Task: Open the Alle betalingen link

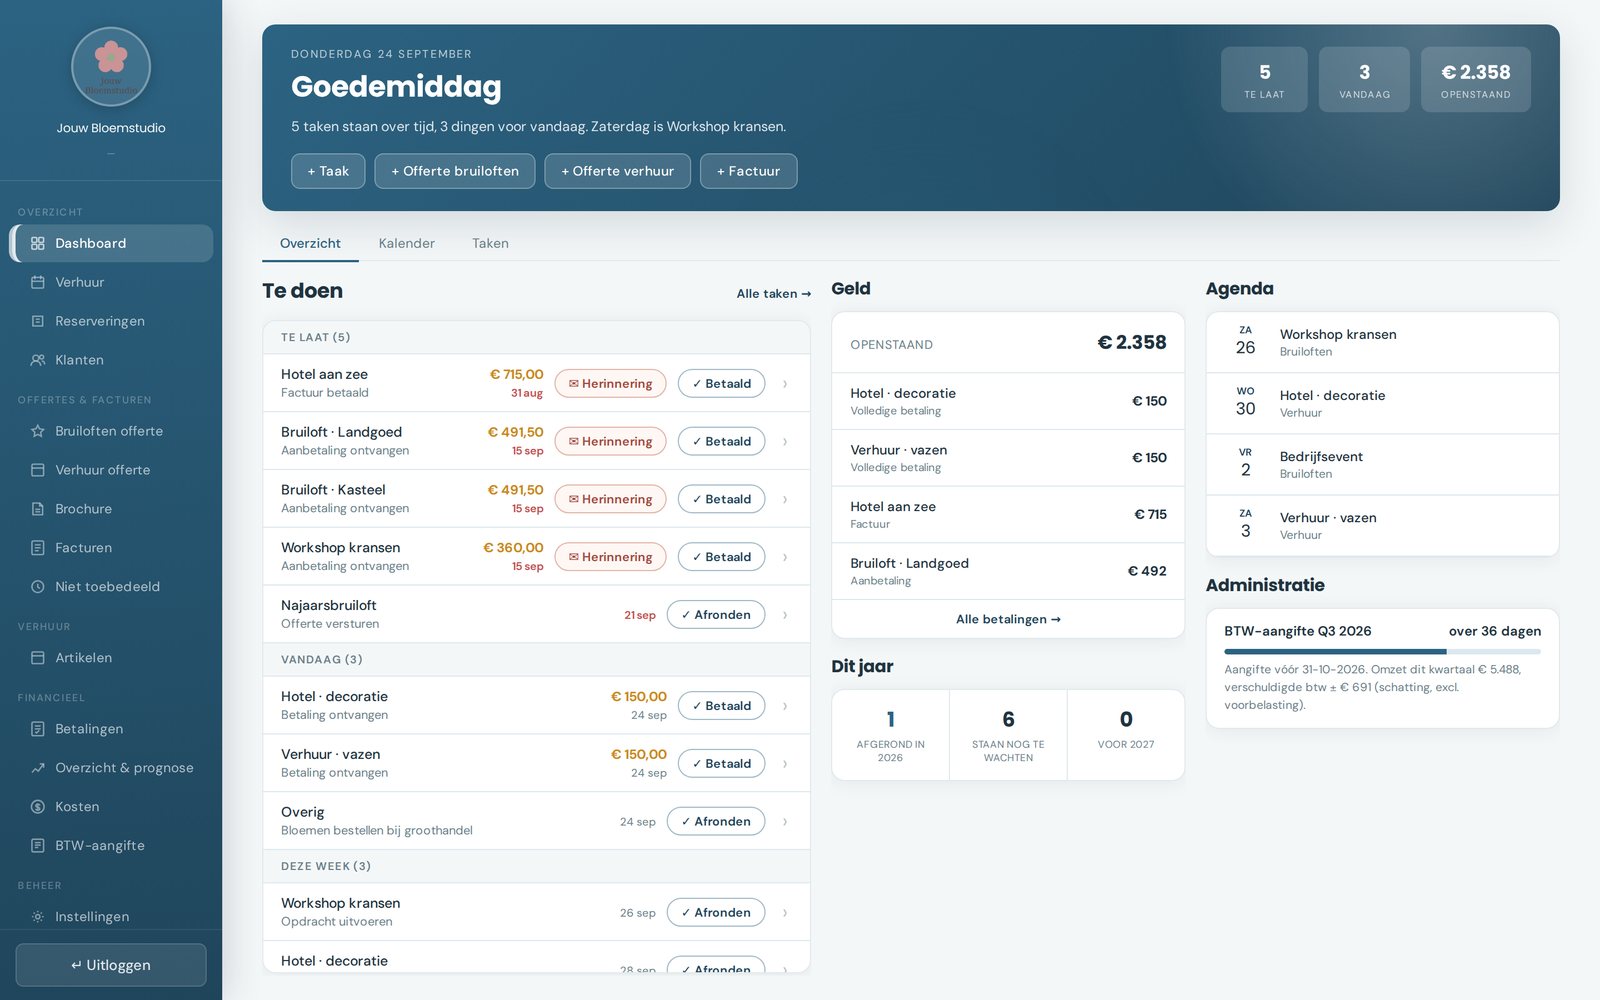Action: 1008,619
